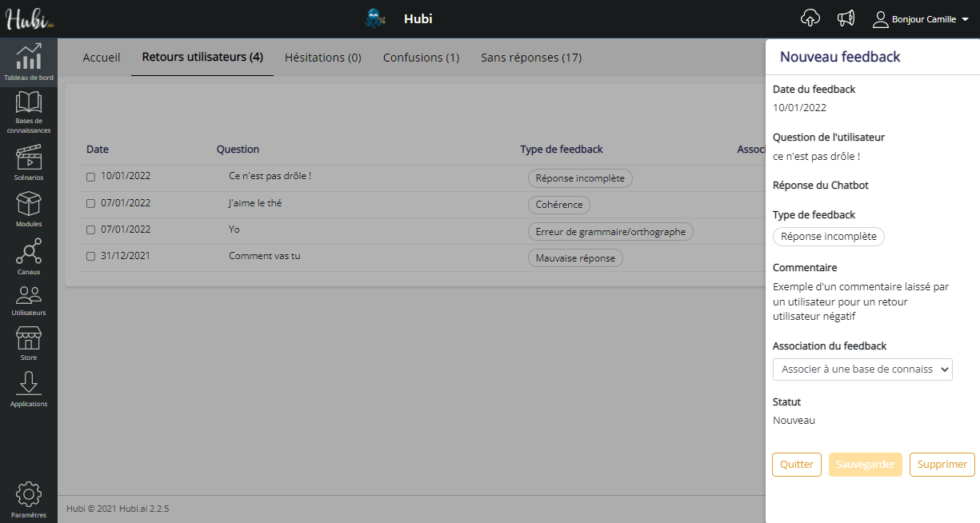Expand the Association du feedback dropdown
Screen dimensions: 980x523
tap(862, 369)
